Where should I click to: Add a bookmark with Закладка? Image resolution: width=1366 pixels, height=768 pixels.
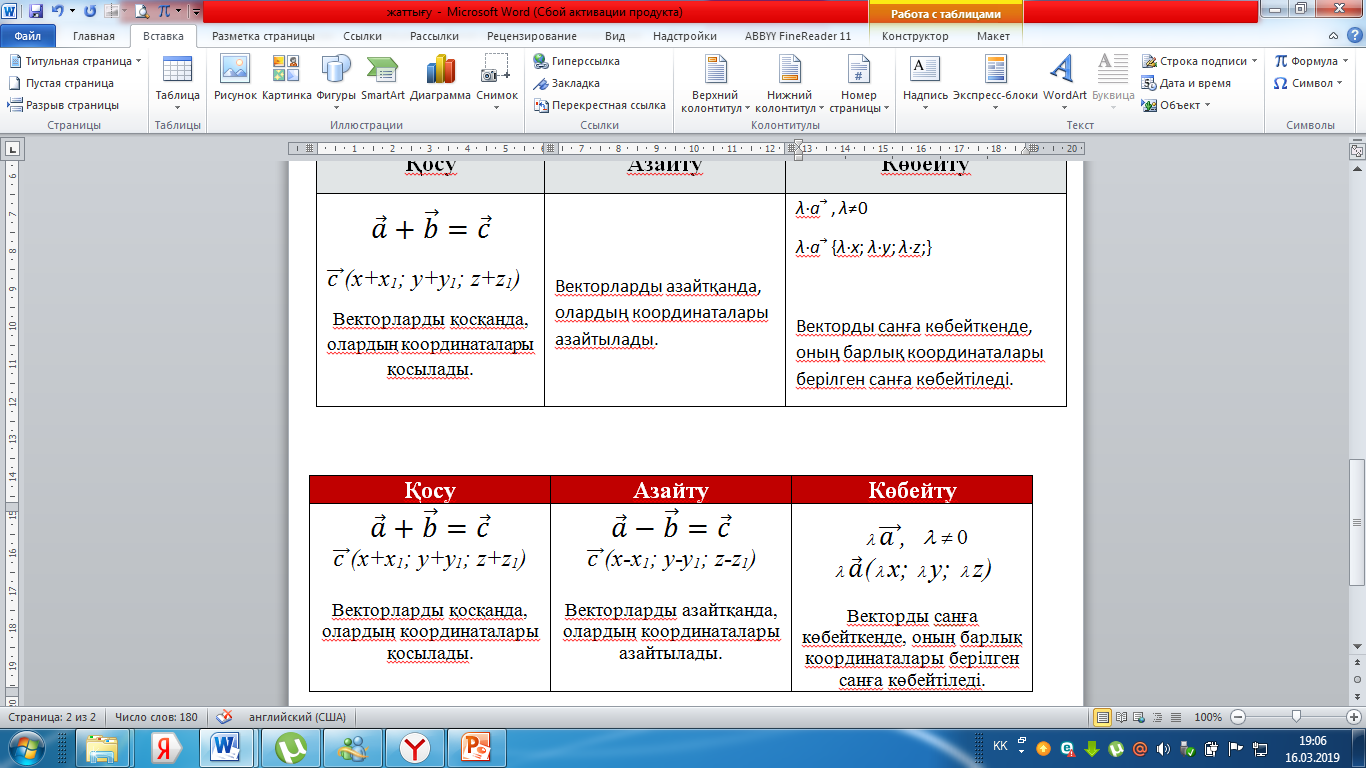point(567,83)
